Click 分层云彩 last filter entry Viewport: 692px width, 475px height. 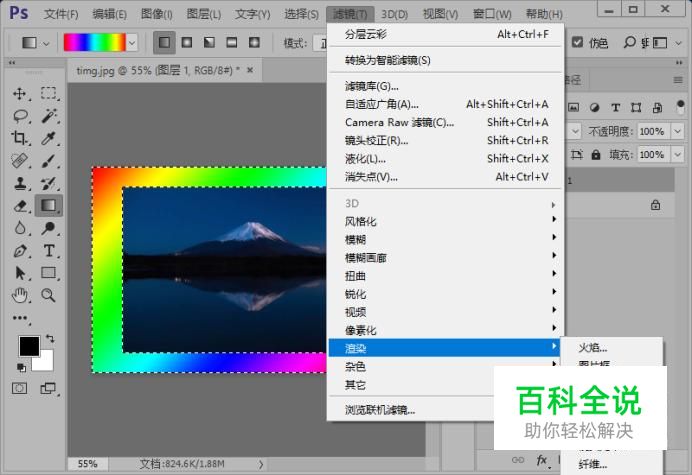(445, 34)
